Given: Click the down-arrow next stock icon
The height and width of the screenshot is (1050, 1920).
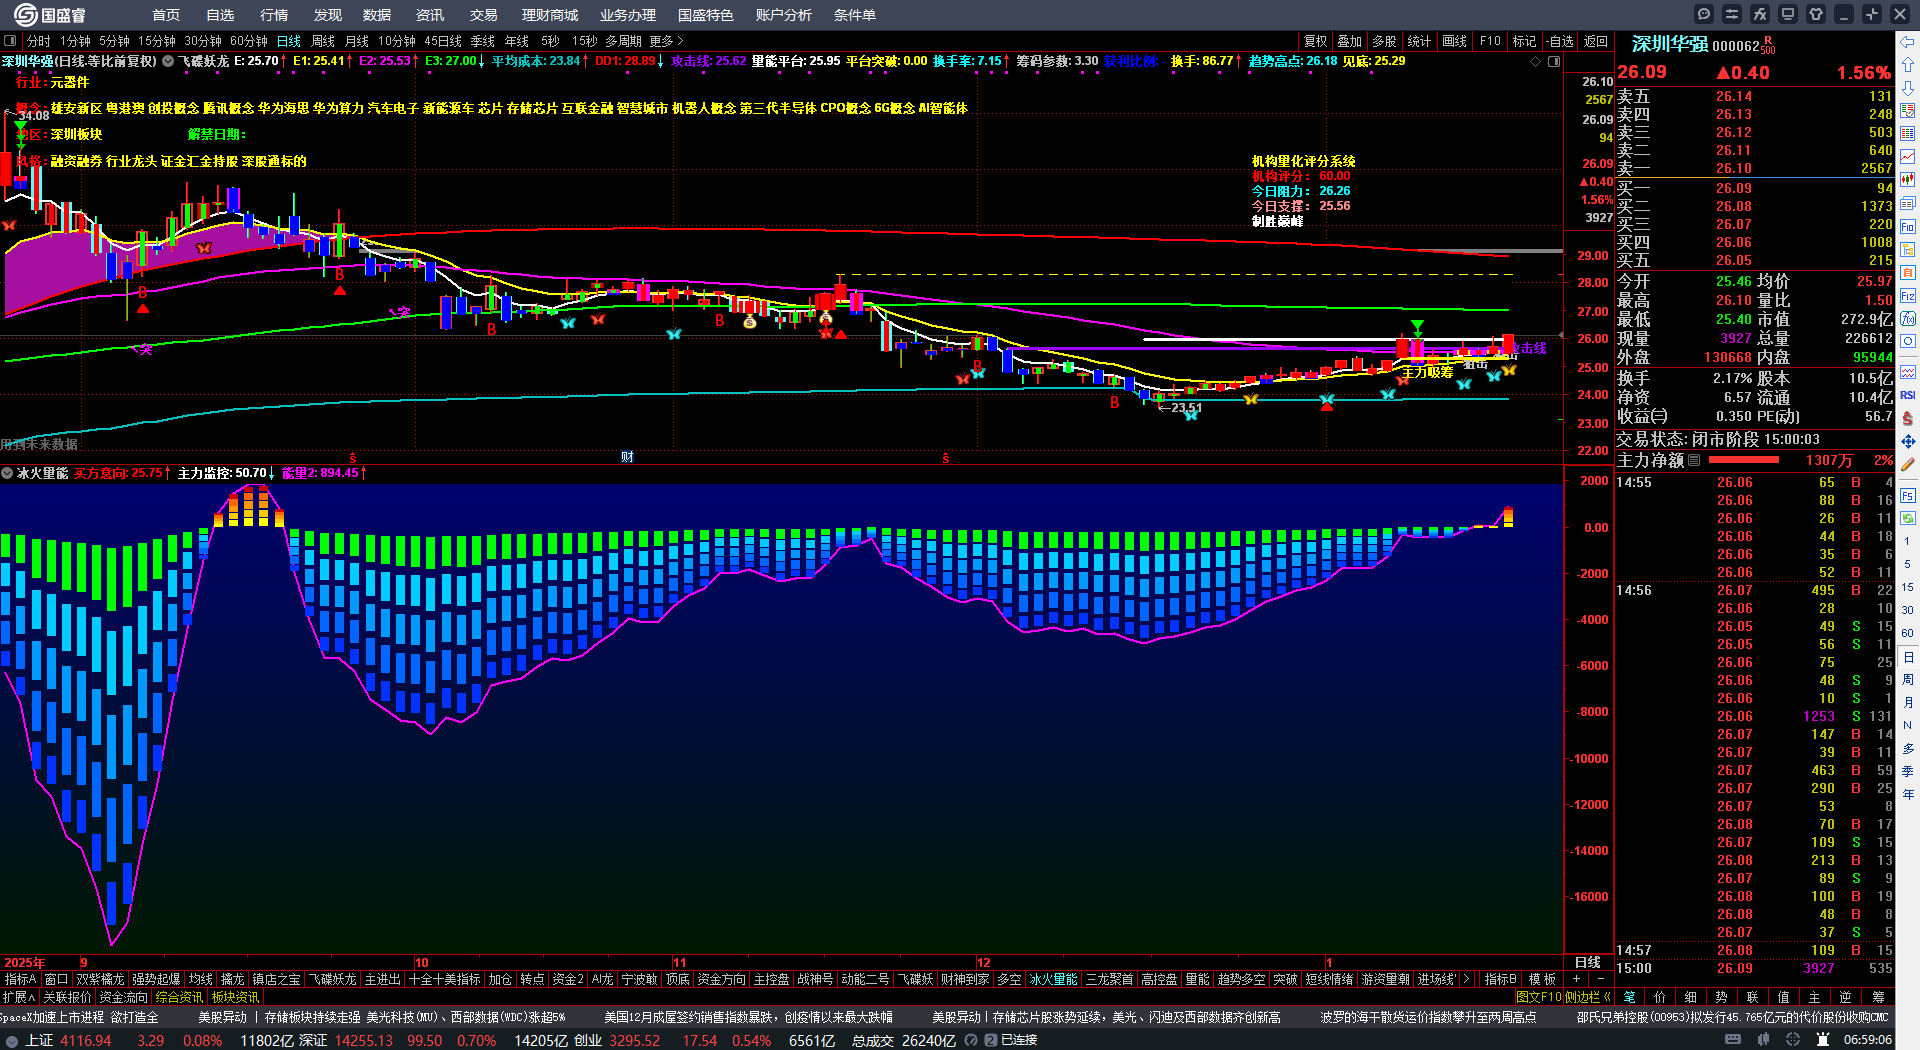Looking at the screenshot, I should [x=1908, y=88].
